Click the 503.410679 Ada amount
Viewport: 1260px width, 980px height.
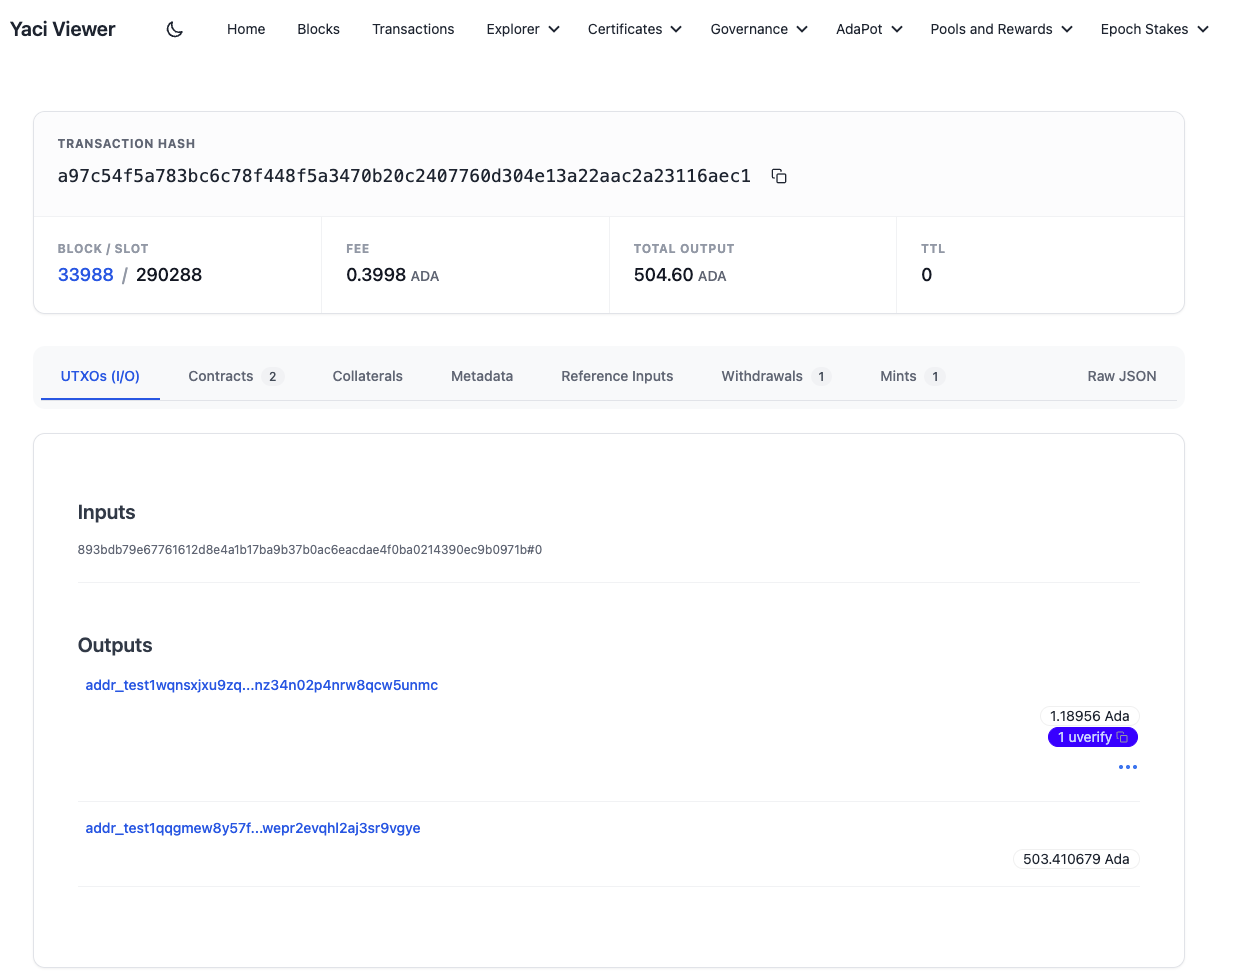1076,859
